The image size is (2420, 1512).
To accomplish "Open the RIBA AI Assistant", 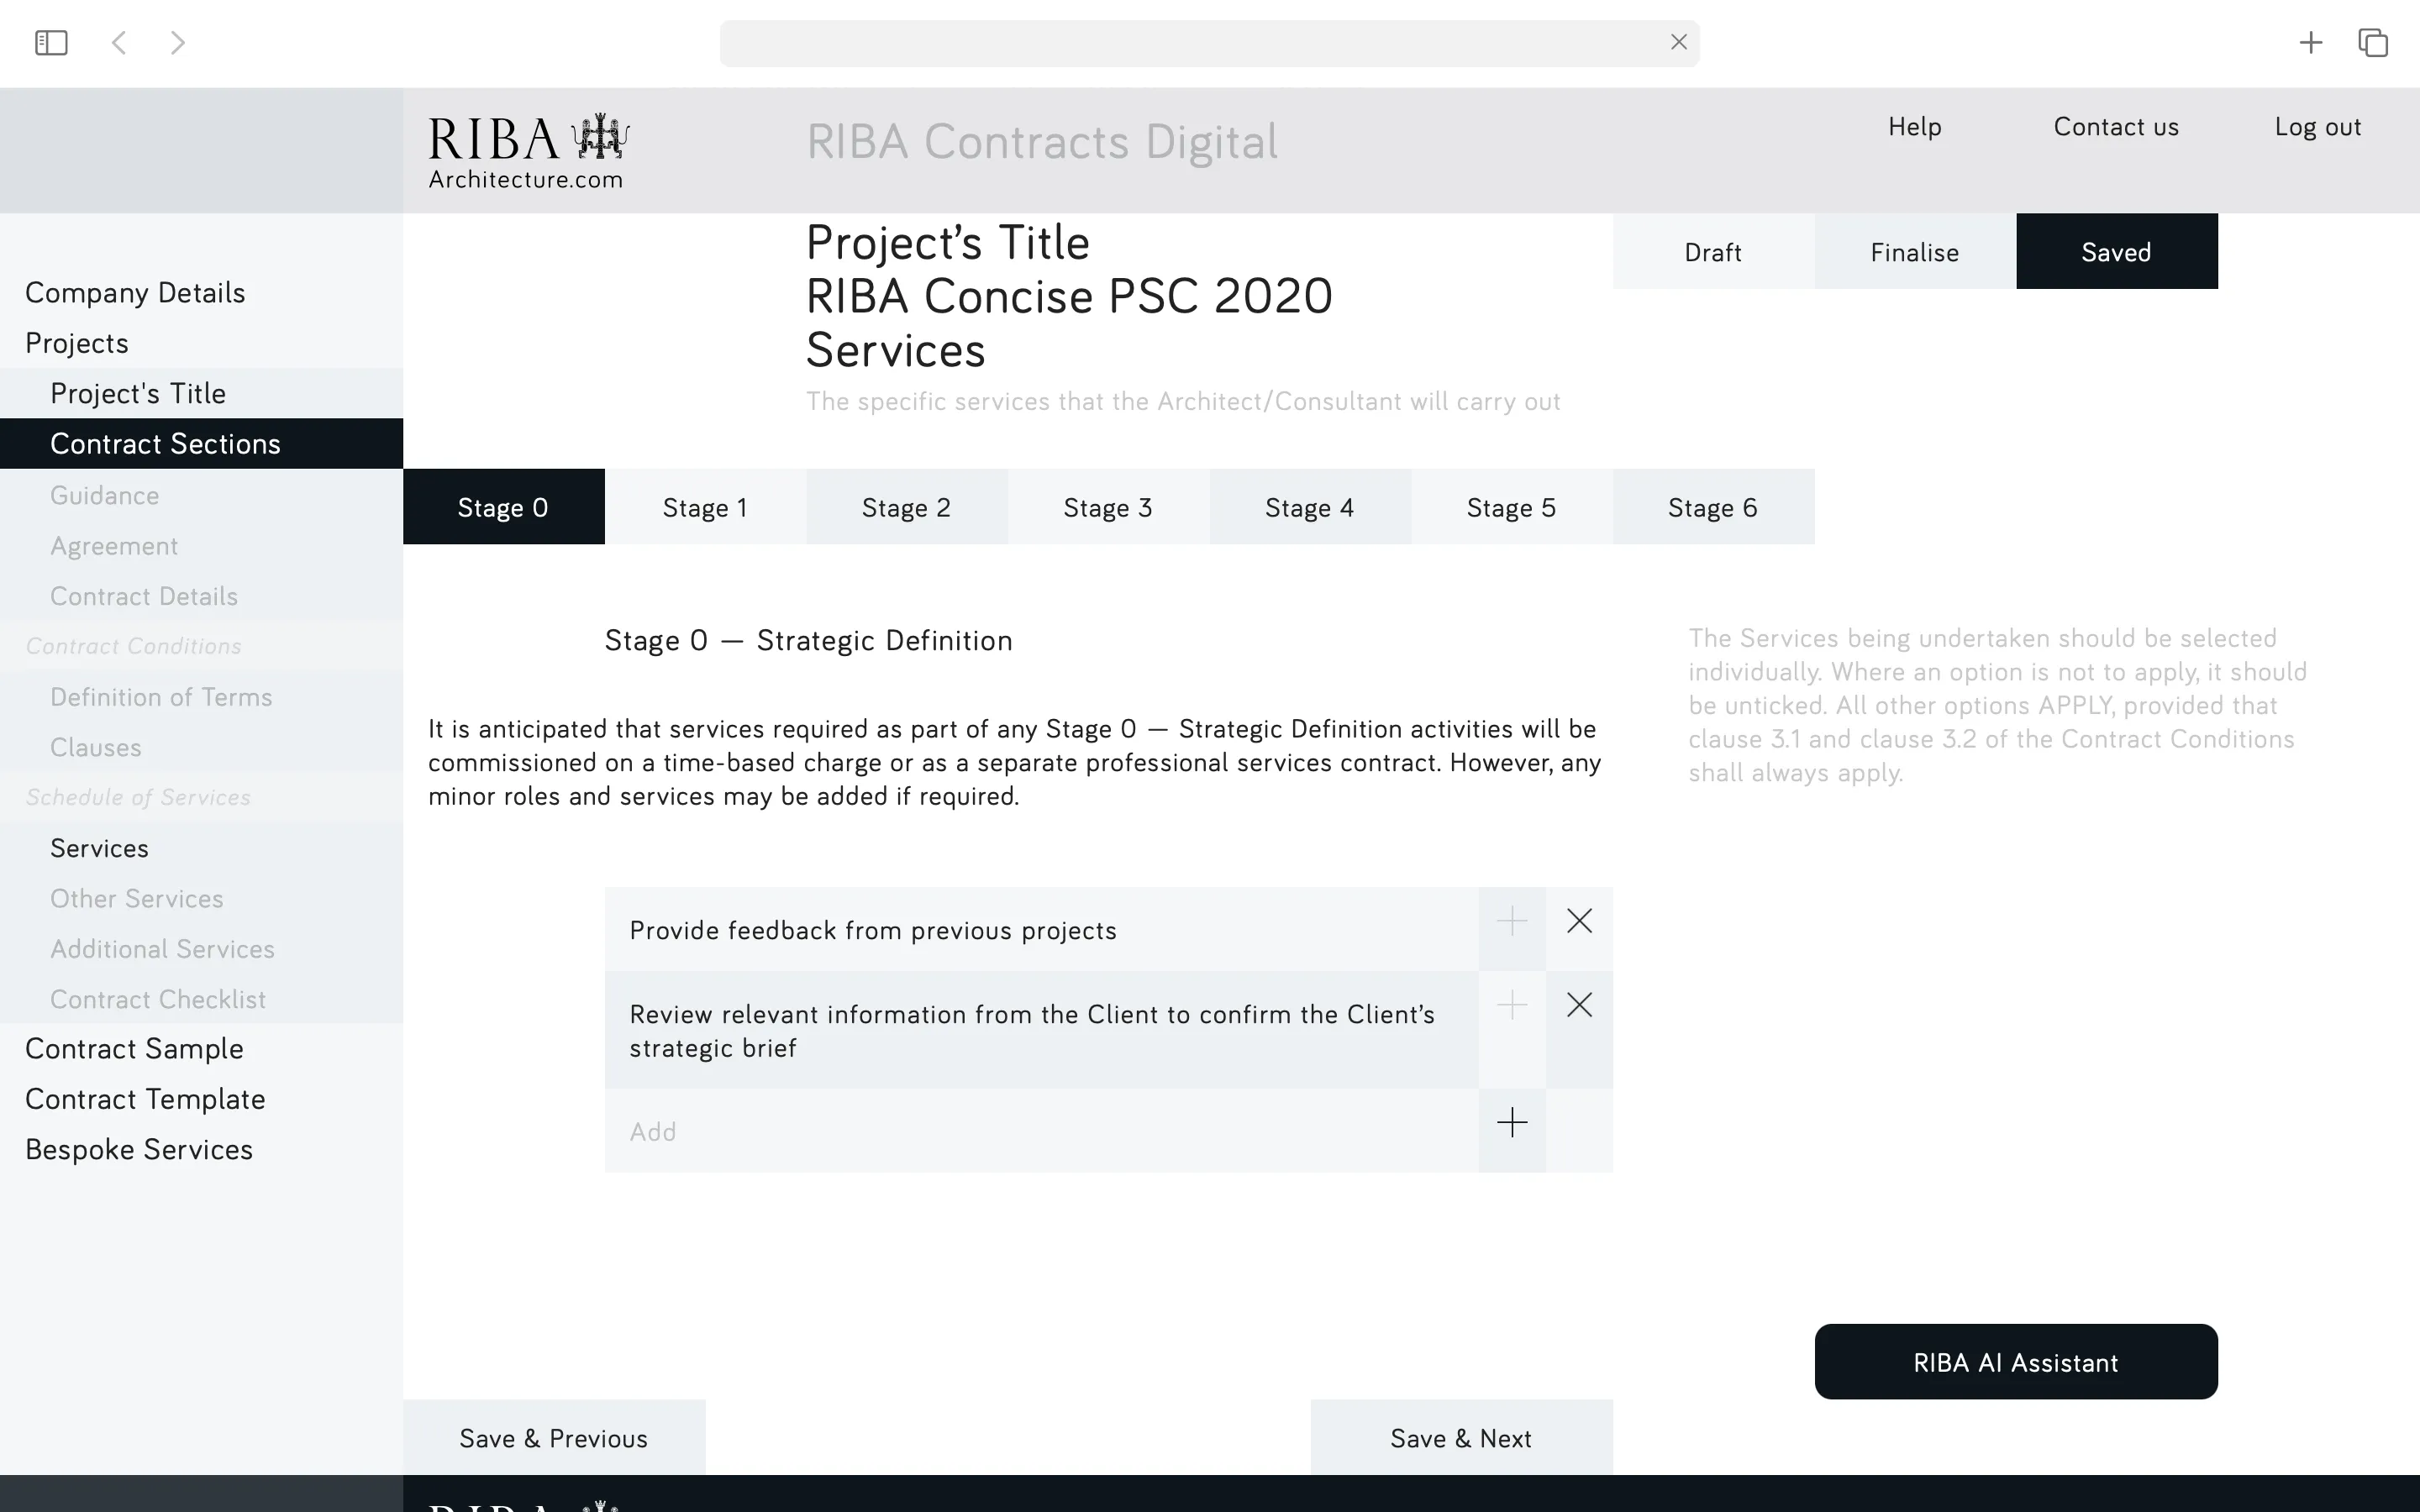I will [2014, 1361].
